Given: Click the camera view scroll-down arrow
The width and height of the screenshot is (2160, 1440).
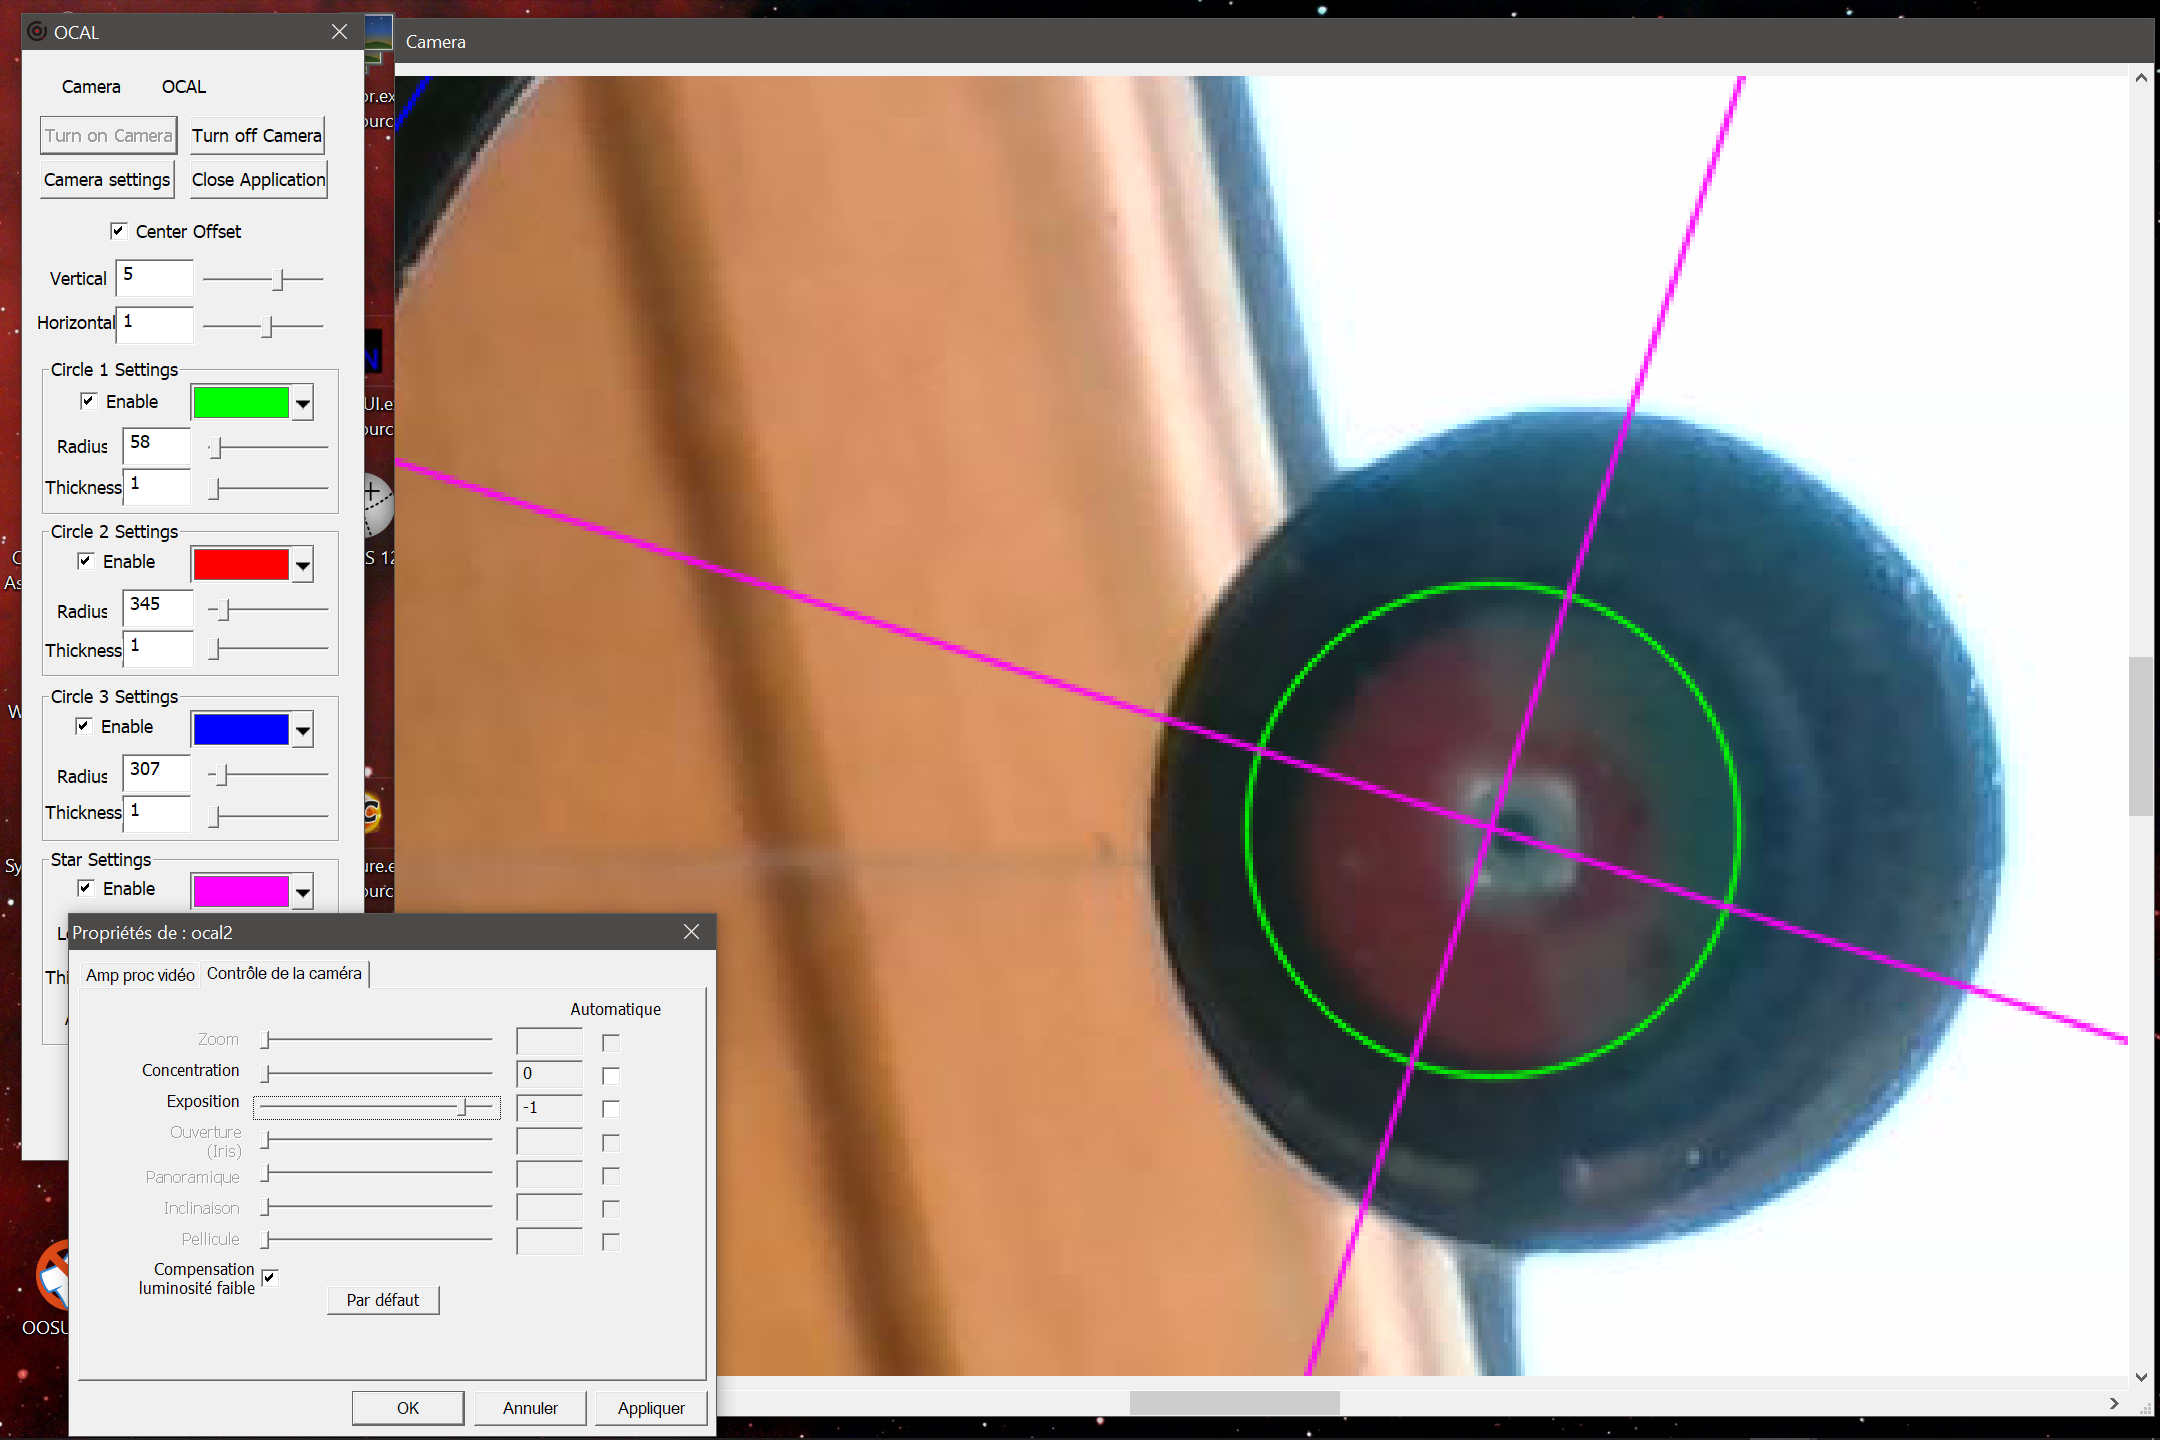Looking at the screenshot, I should 2141,1377.
